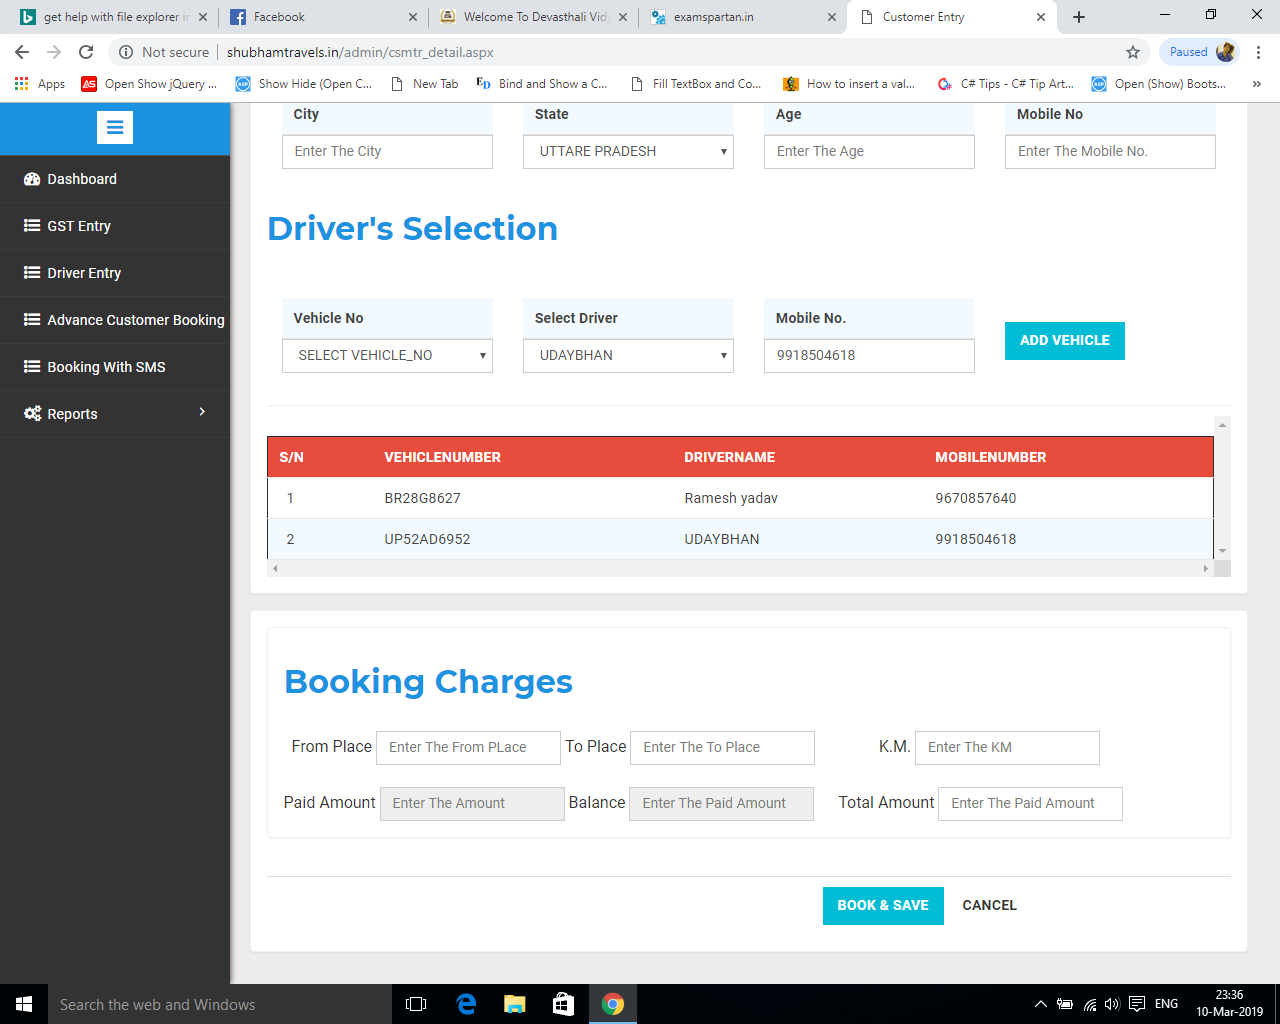
Task: Click the Not secure site info icon
Action: point(126,52)
